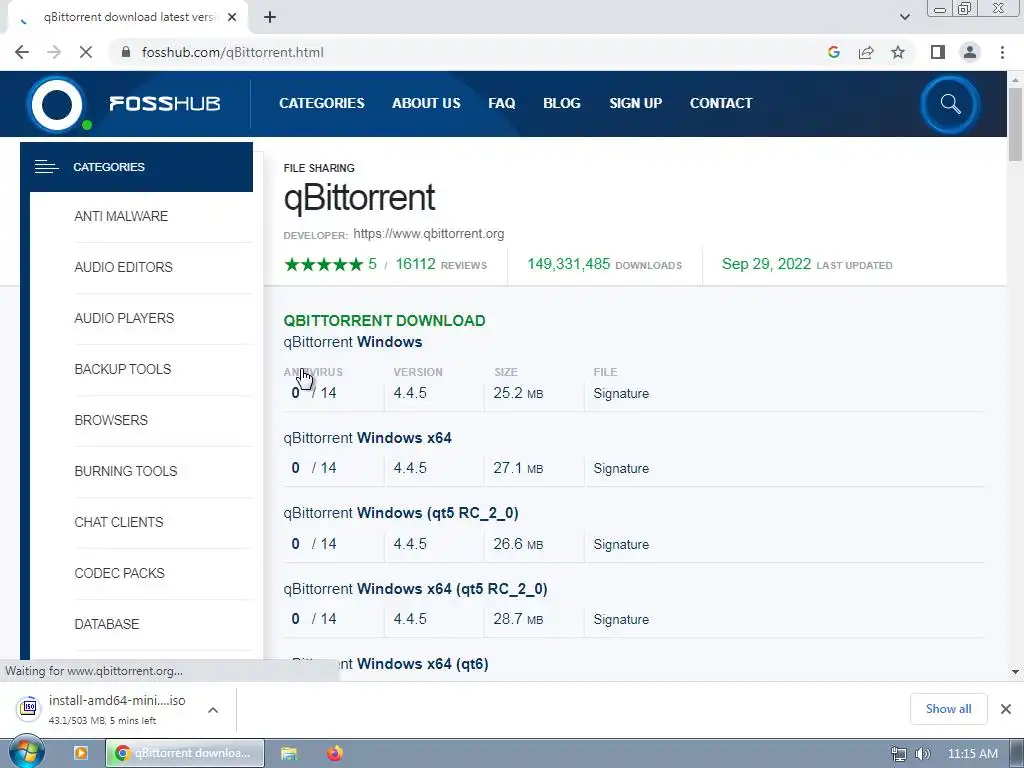The image size is (1024, 768).
Task: Open the Chat Clients category
Action: (x=119, y=522)
